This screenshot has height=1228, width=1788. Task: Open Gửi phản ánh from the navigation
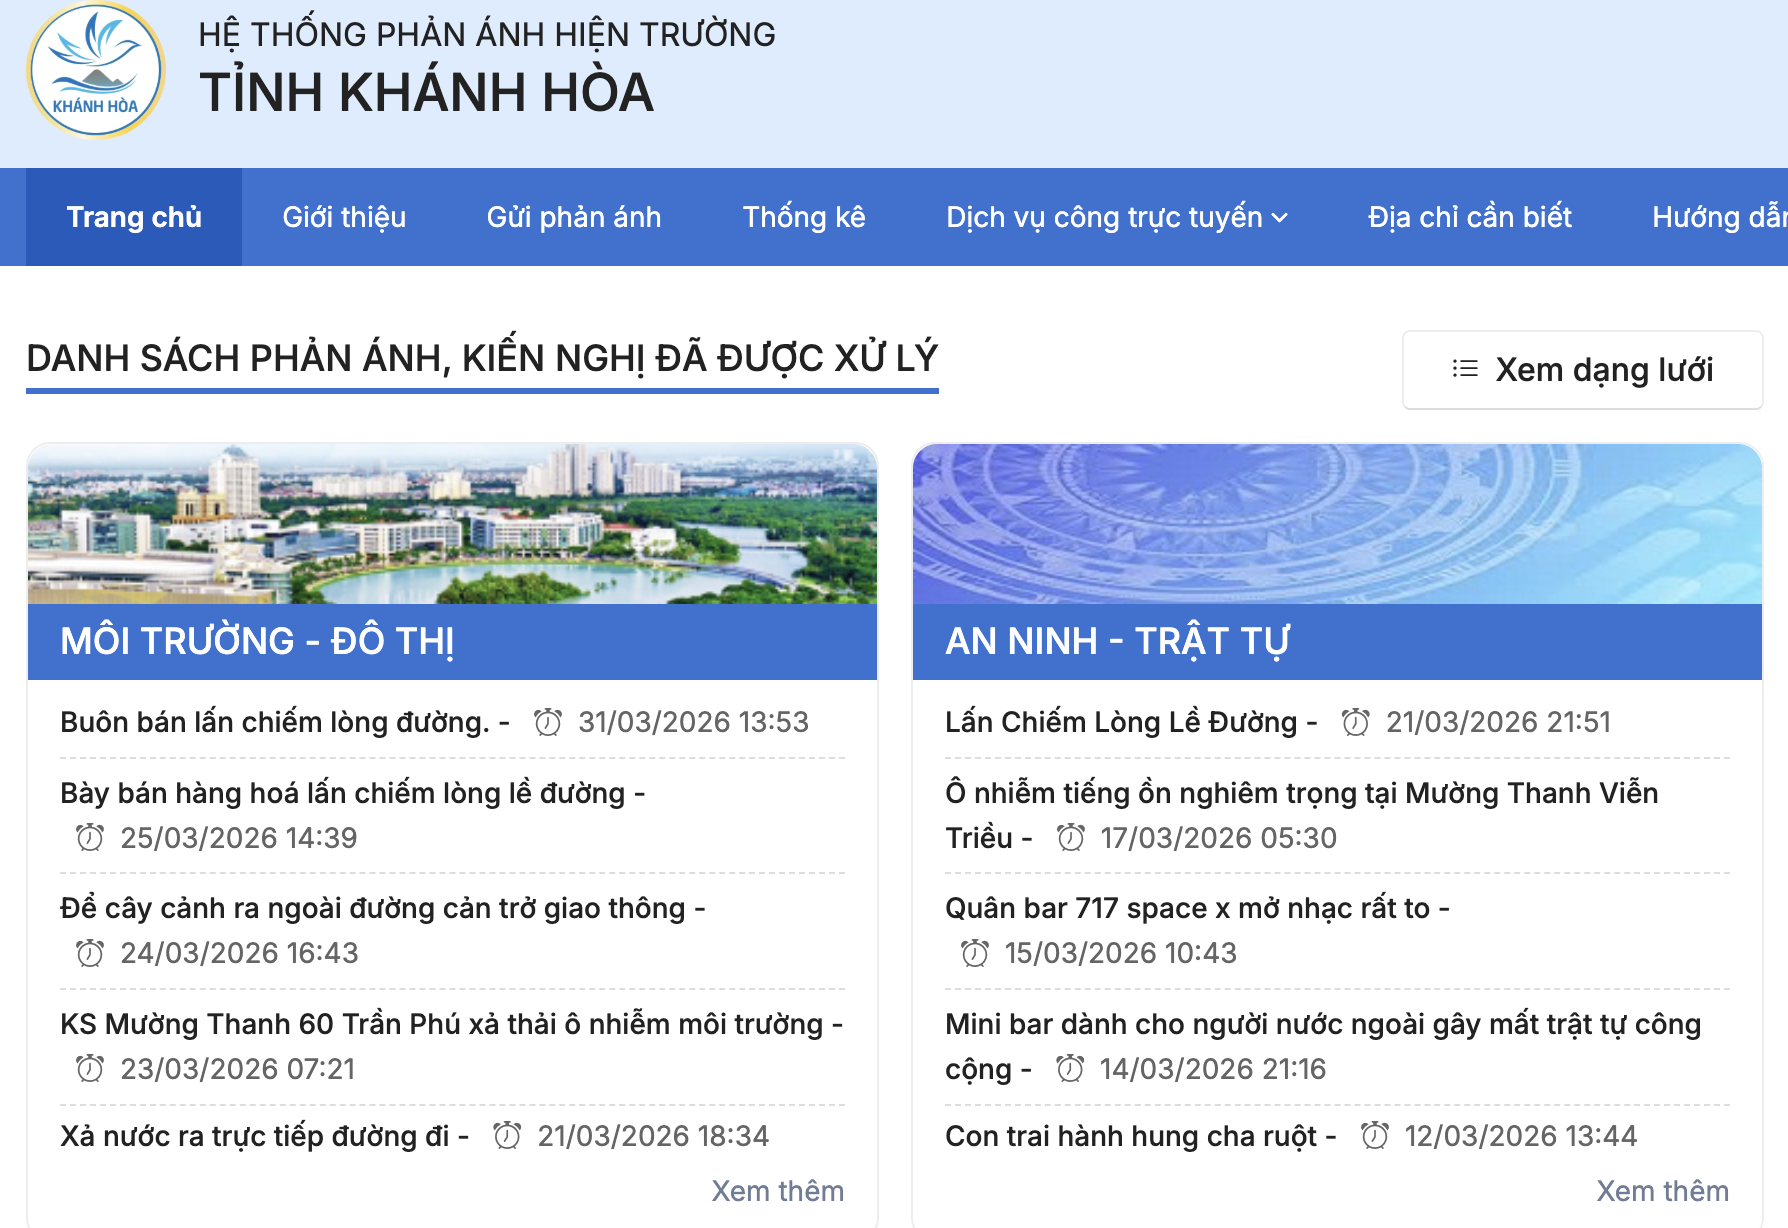(574, 217)
